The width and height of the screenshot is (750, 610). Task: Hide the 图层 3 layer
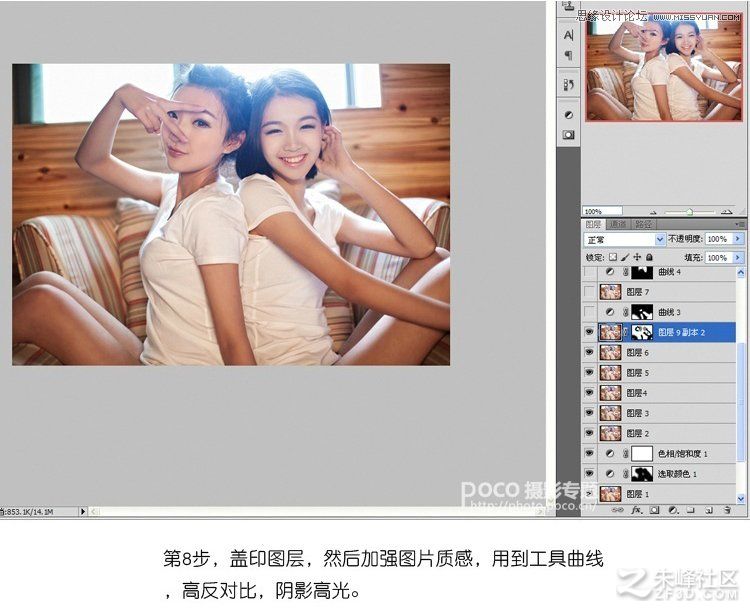590,413
